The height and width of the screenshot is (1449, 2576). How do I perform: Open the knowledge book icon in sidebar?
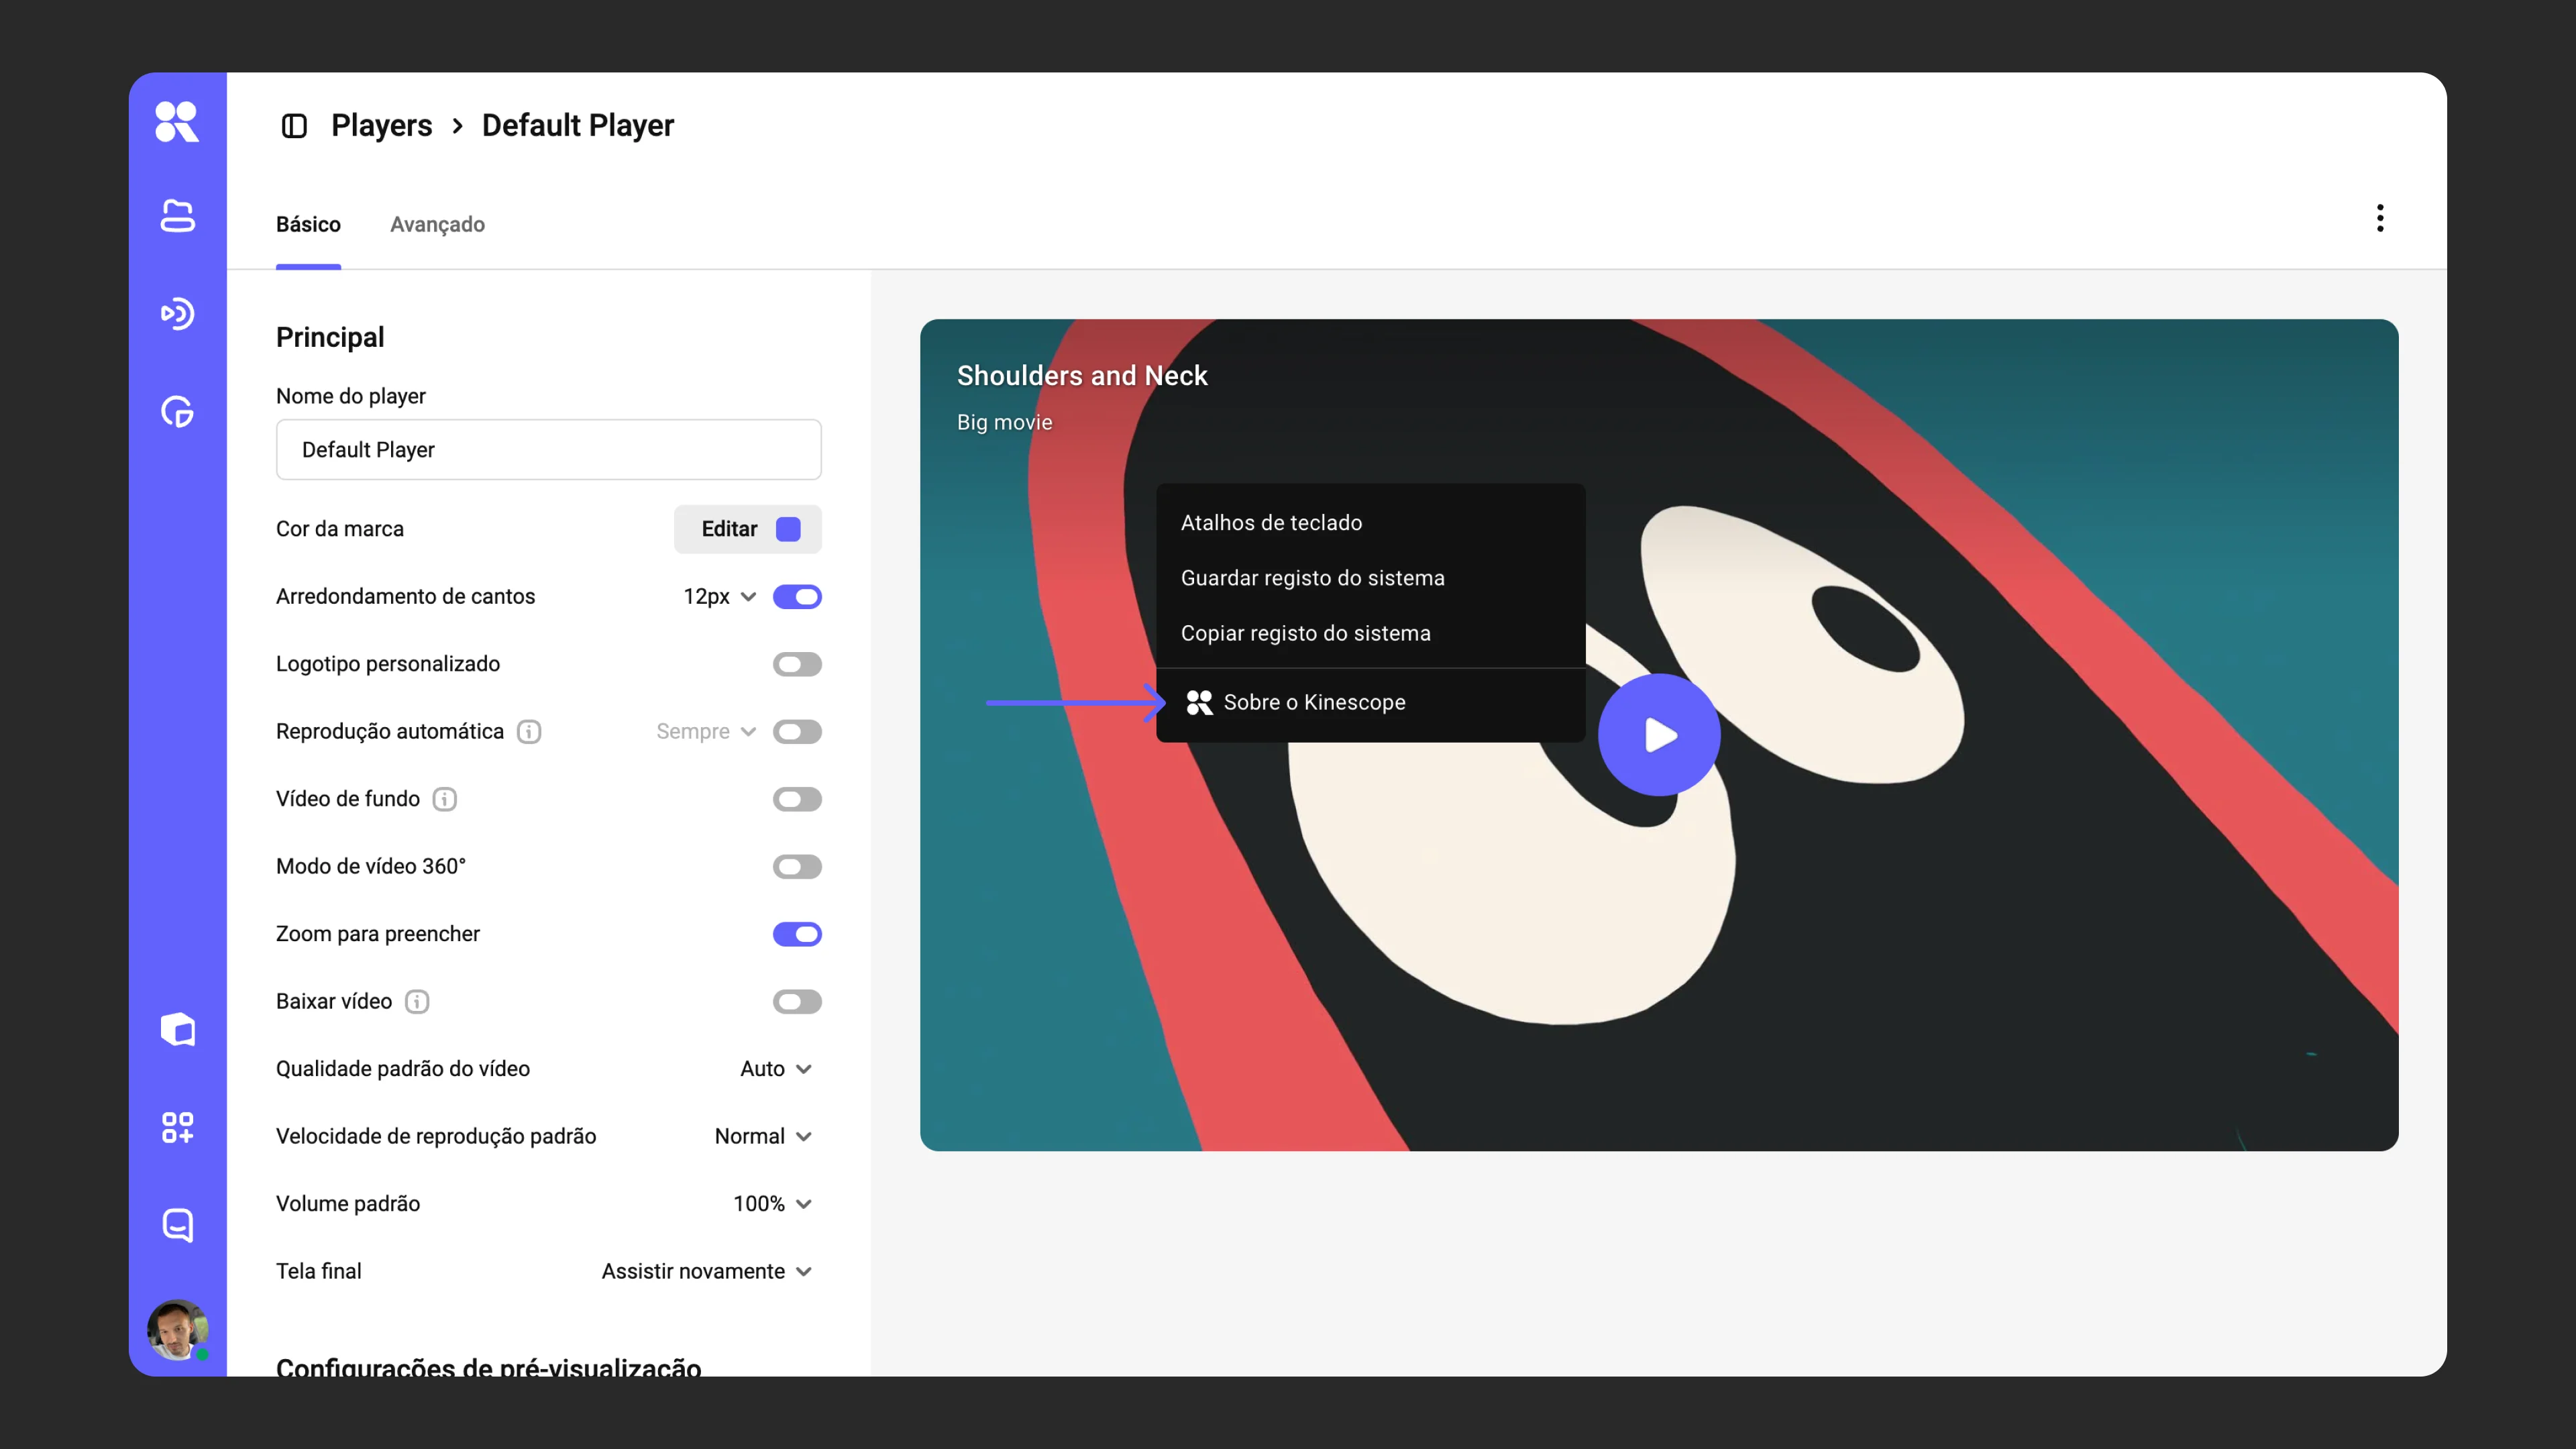[x=177, y=1029]
